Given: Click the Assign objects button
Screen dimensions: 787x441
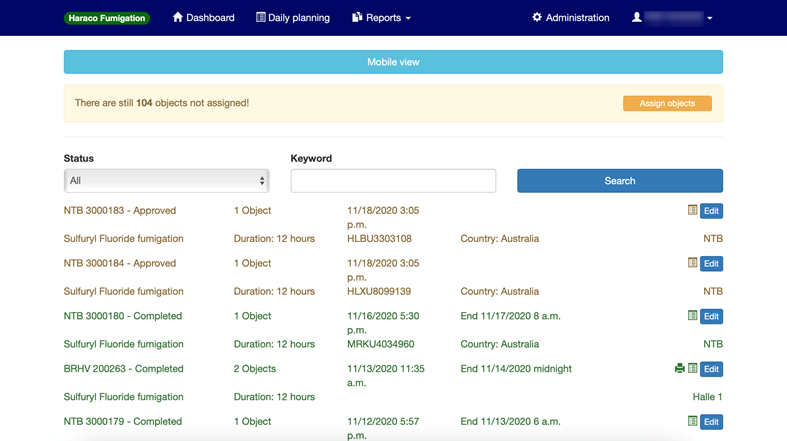Looking at the screenshot, I should point(667,103).
